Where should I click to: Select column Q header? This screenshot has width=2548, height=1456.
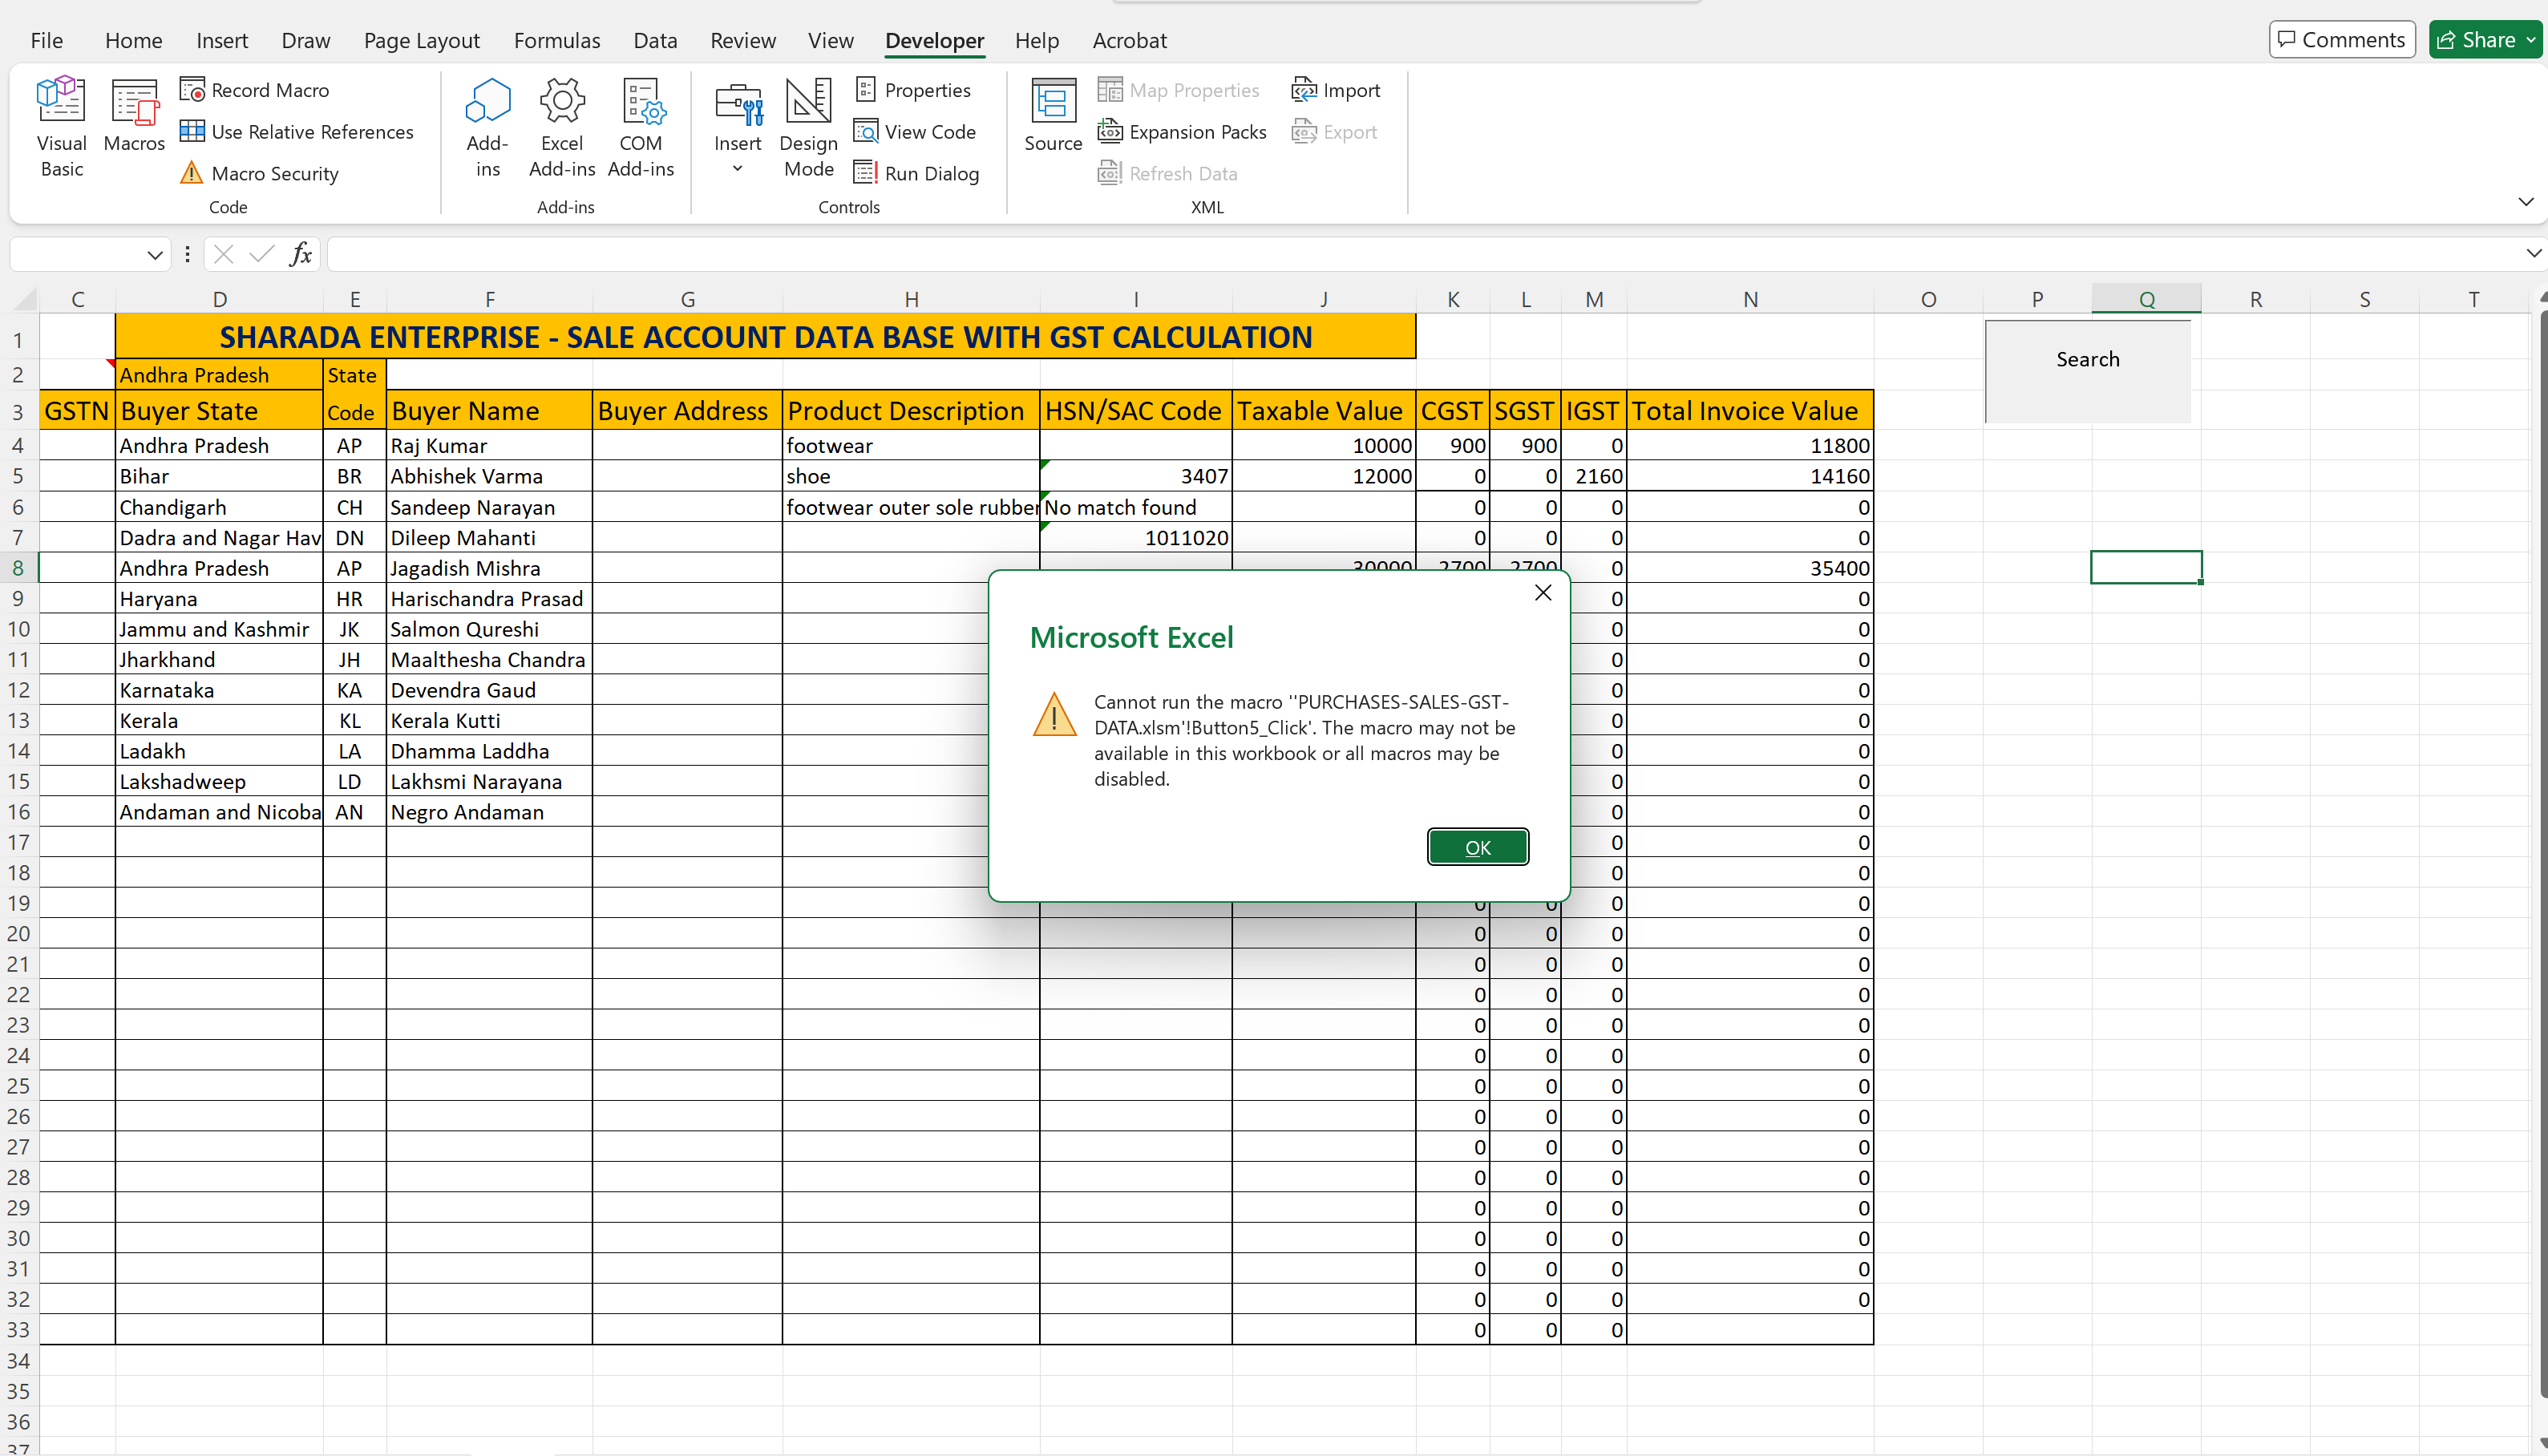click(x=2146, y=299)
